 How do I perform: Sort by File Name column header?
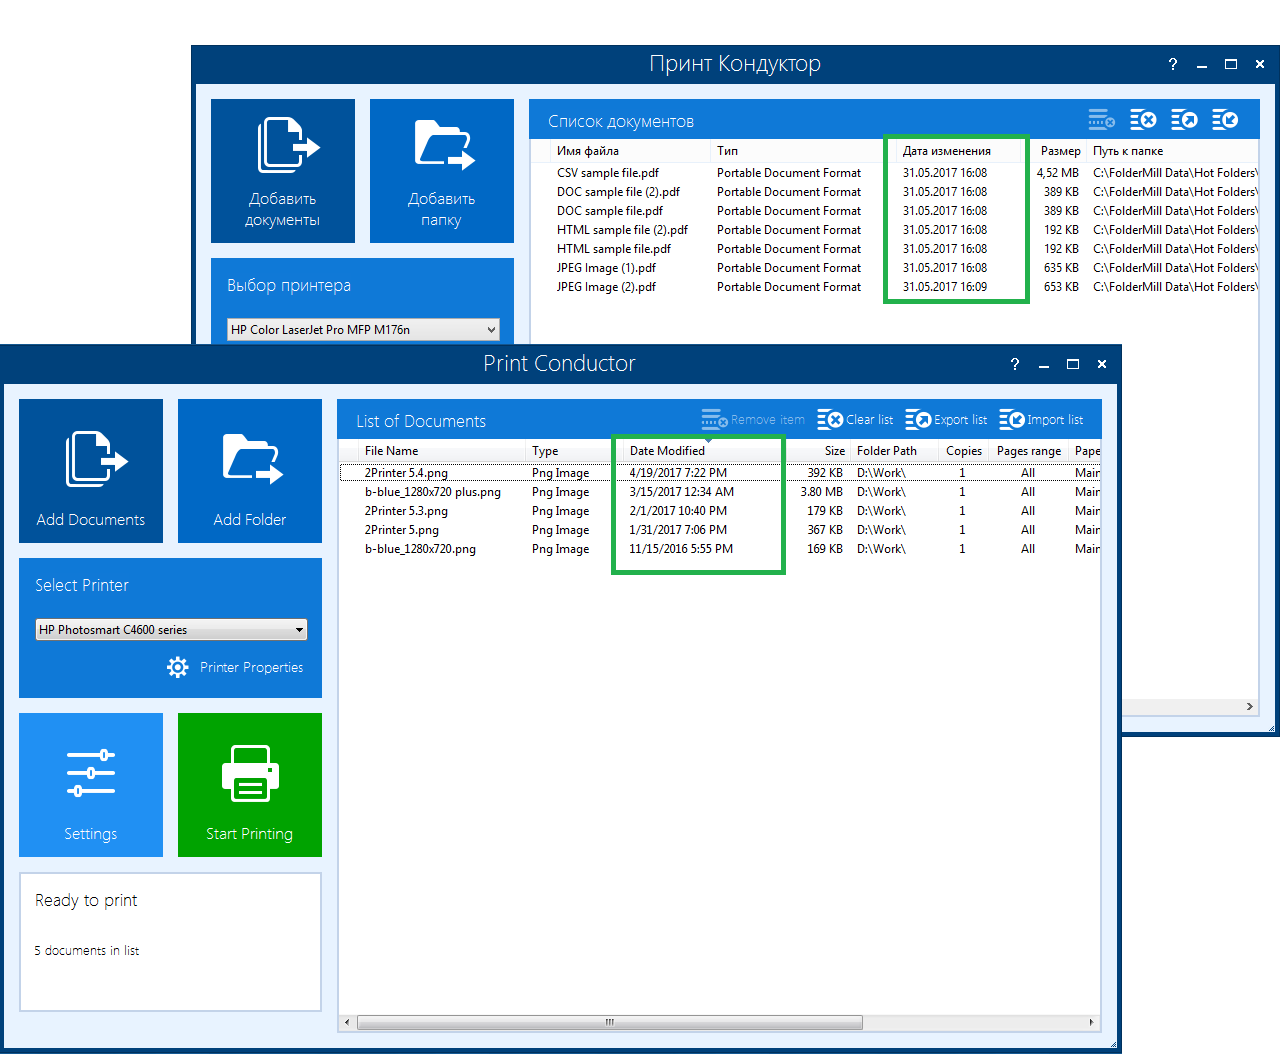click(x=392, y=451)
